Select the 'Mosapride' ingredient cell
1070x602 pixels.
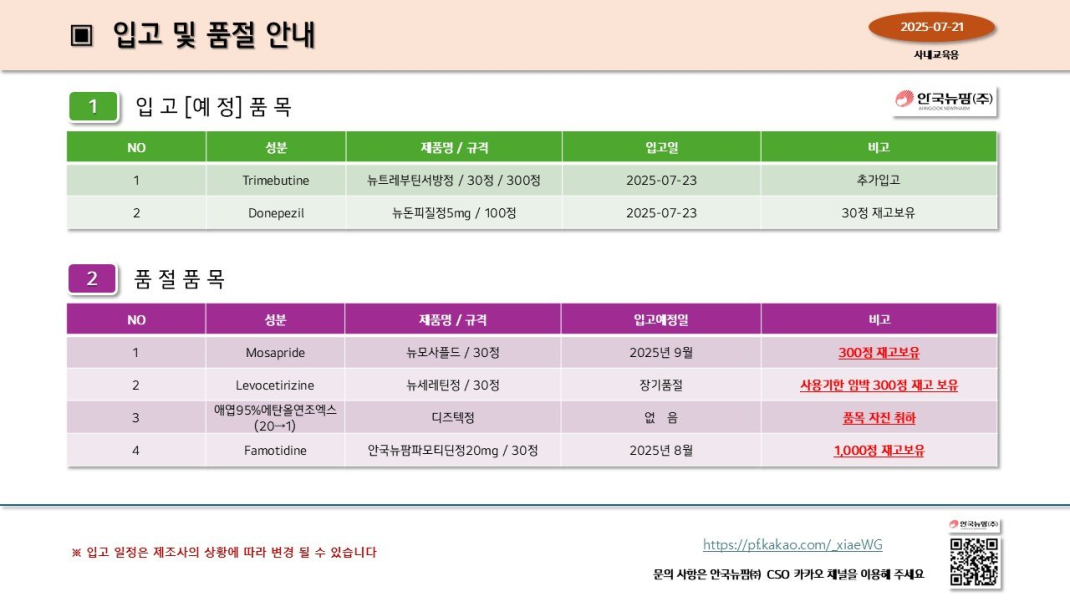click(275, 352)
